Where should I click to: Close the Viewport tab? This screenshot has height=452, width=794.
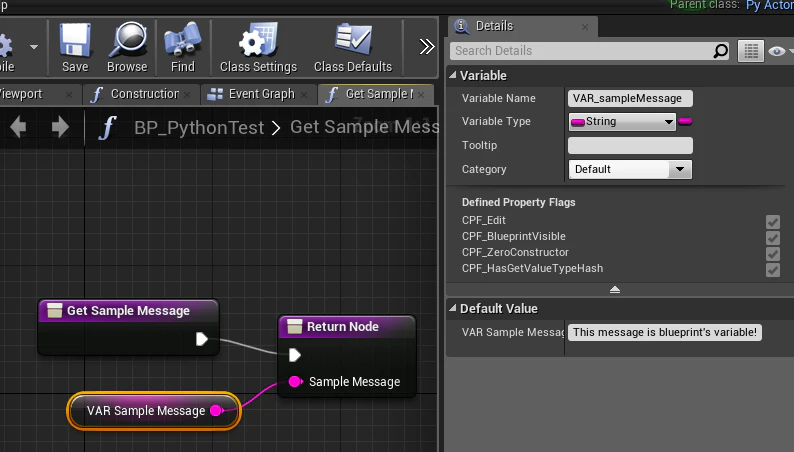coord(69,95)
